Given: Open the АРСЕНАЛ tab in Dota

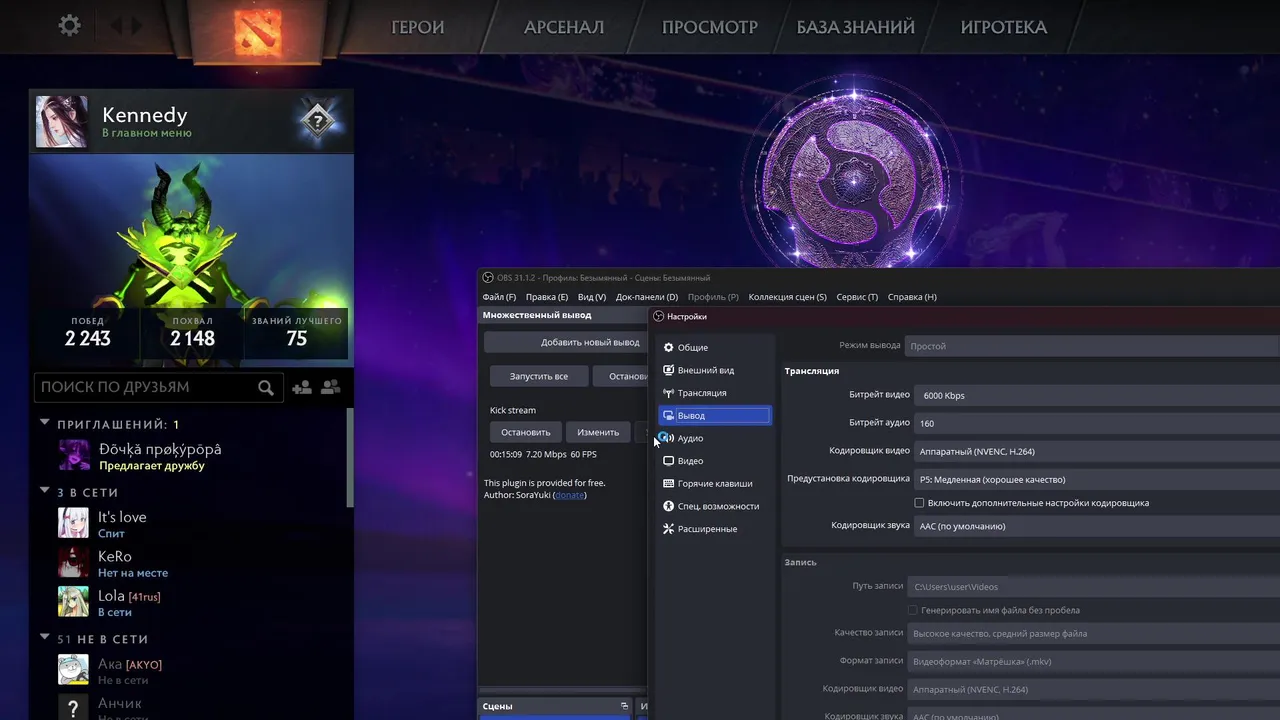Looking at the screenshot, I should tap(564, 27).
